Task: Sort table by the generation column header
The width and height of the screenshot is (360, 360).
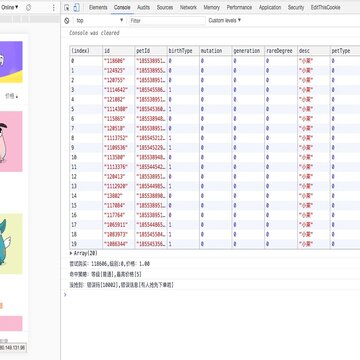Action: (x=248, y=51)
